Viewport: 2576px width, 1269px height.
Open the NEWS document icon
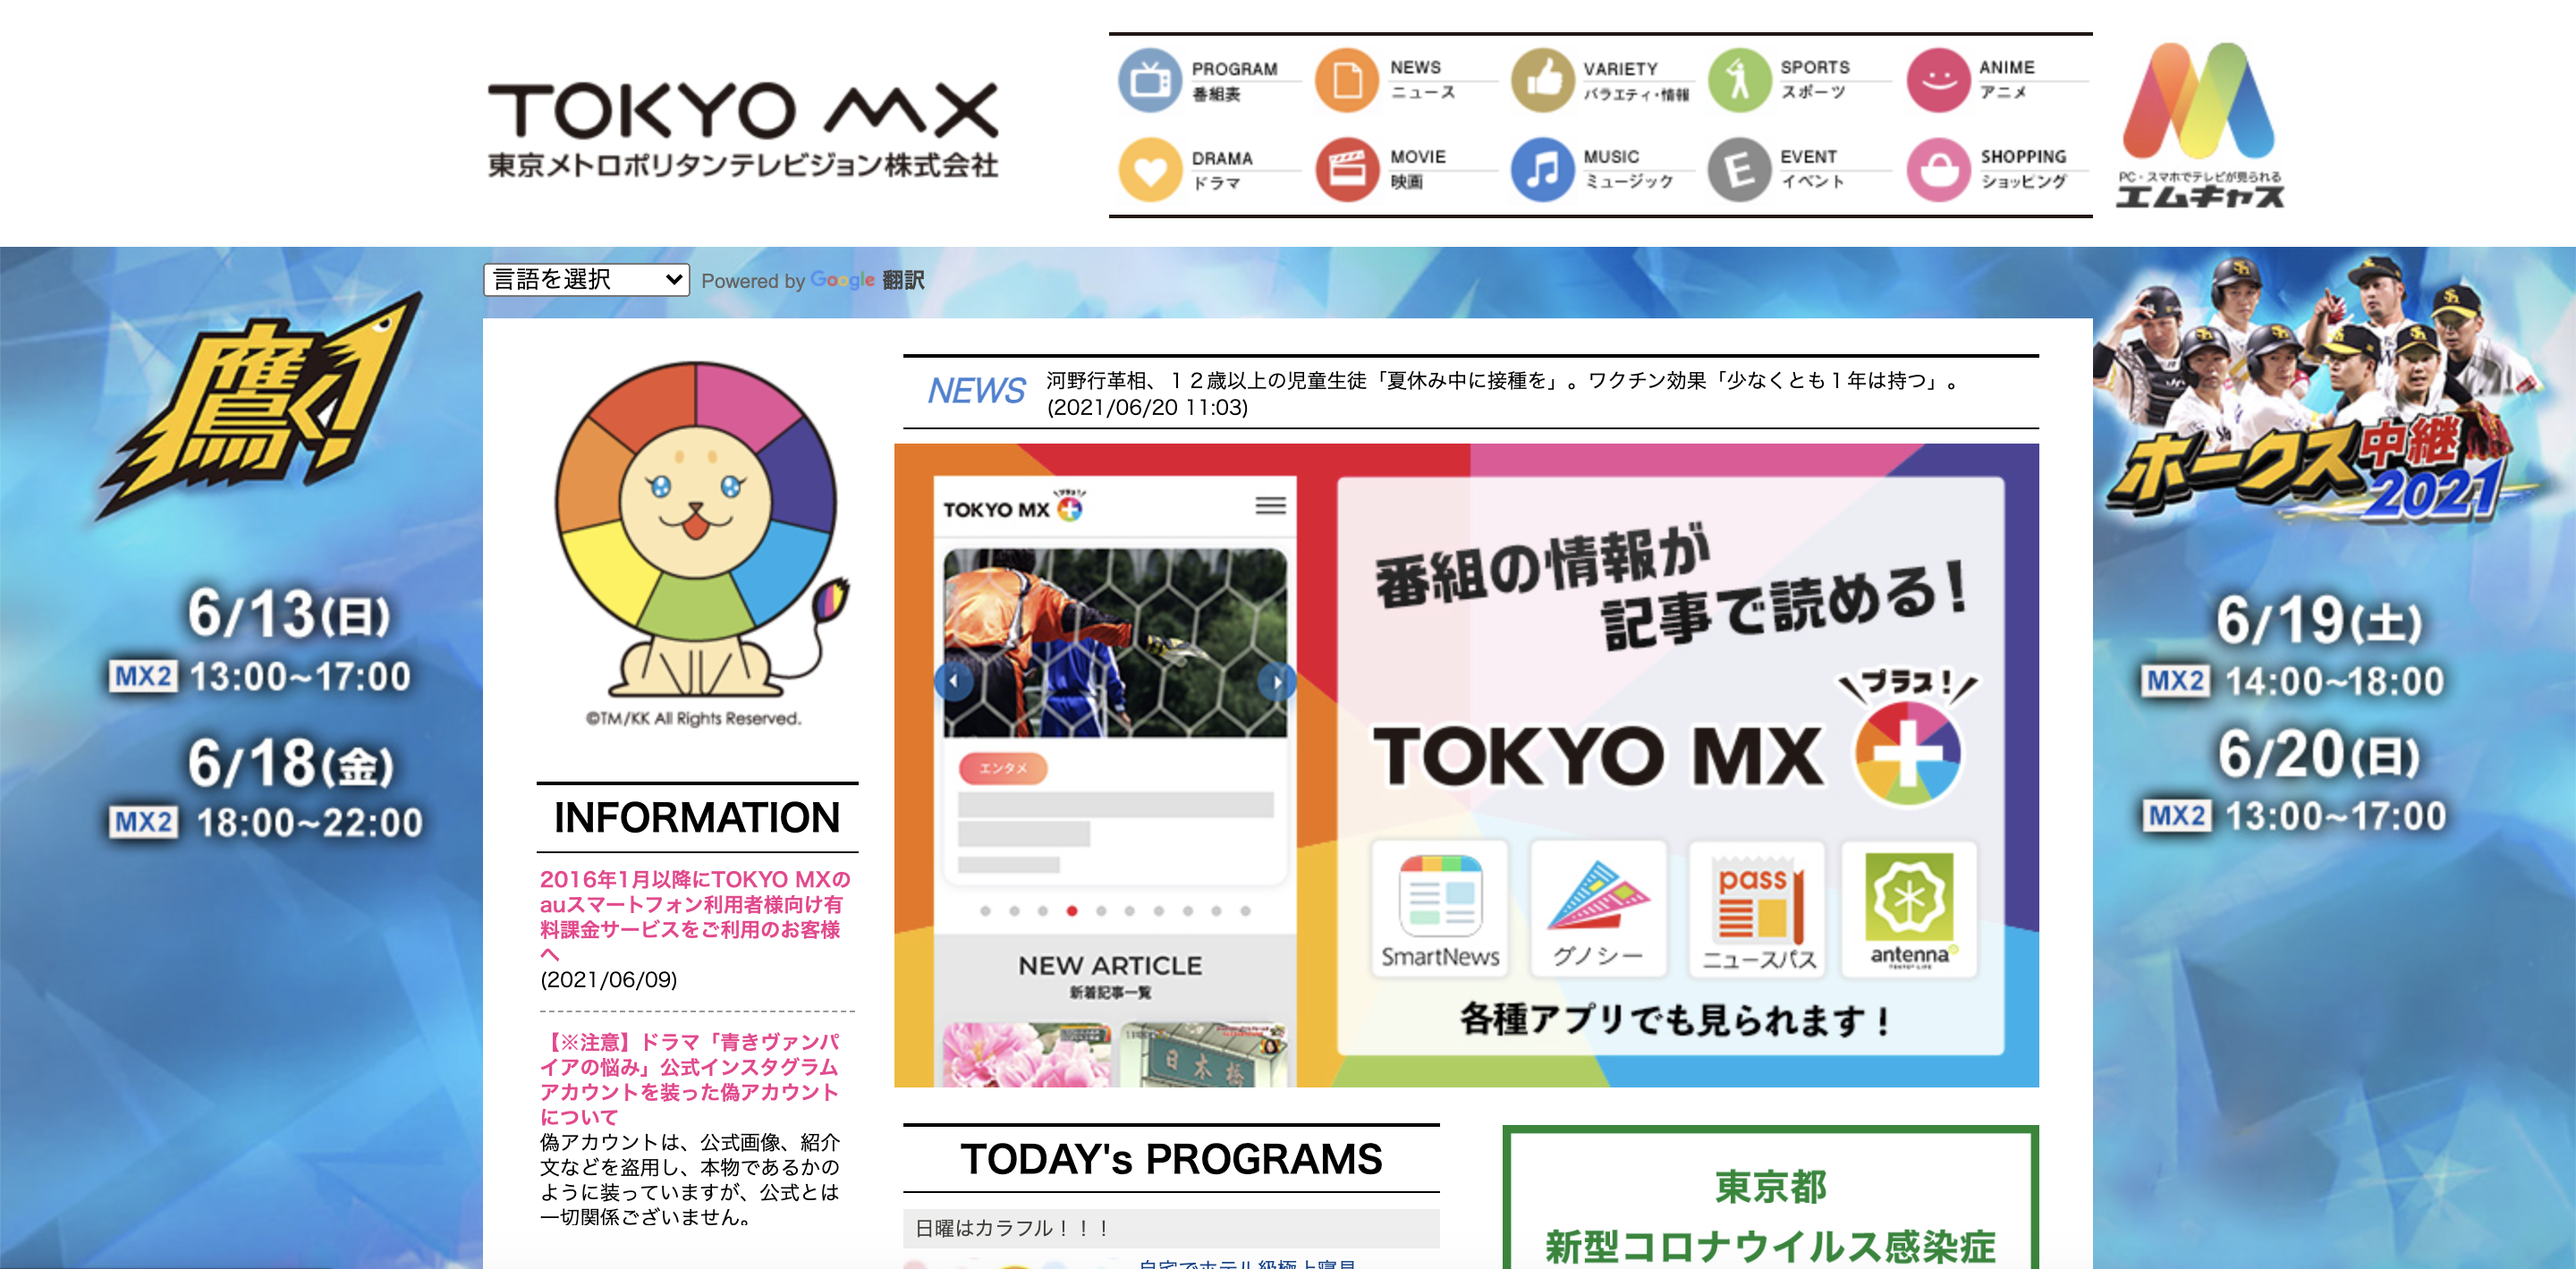click(x=1347, y=80)
